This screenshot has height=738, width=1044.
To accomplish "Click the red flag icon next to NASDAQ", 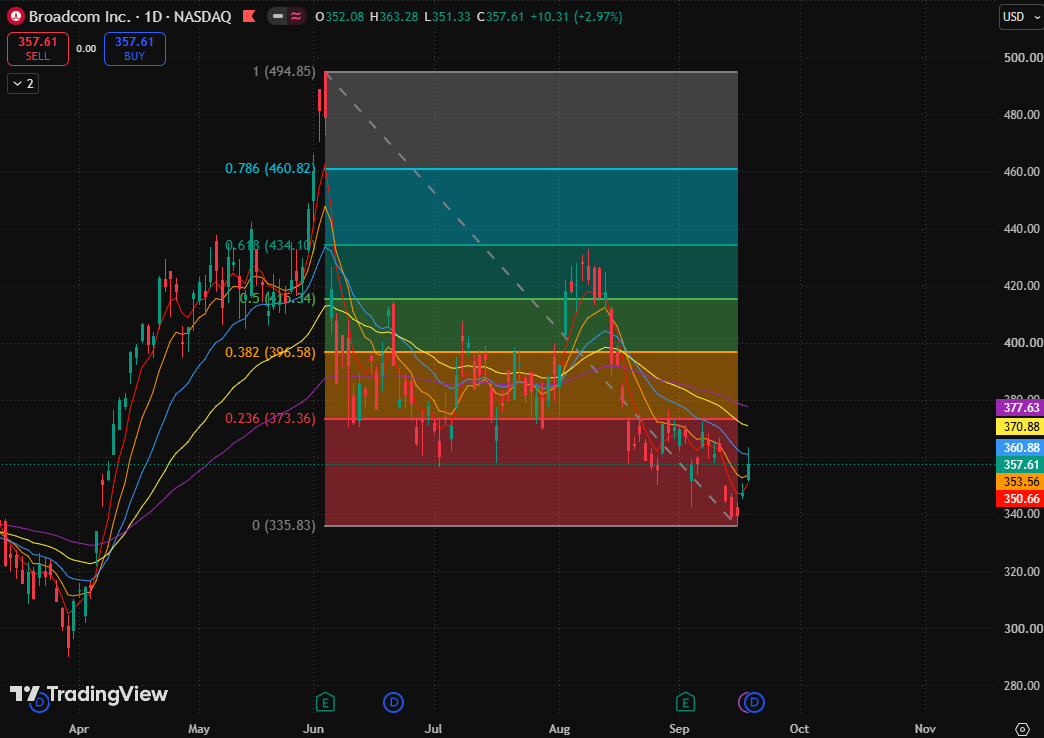I will pos(249,17).
